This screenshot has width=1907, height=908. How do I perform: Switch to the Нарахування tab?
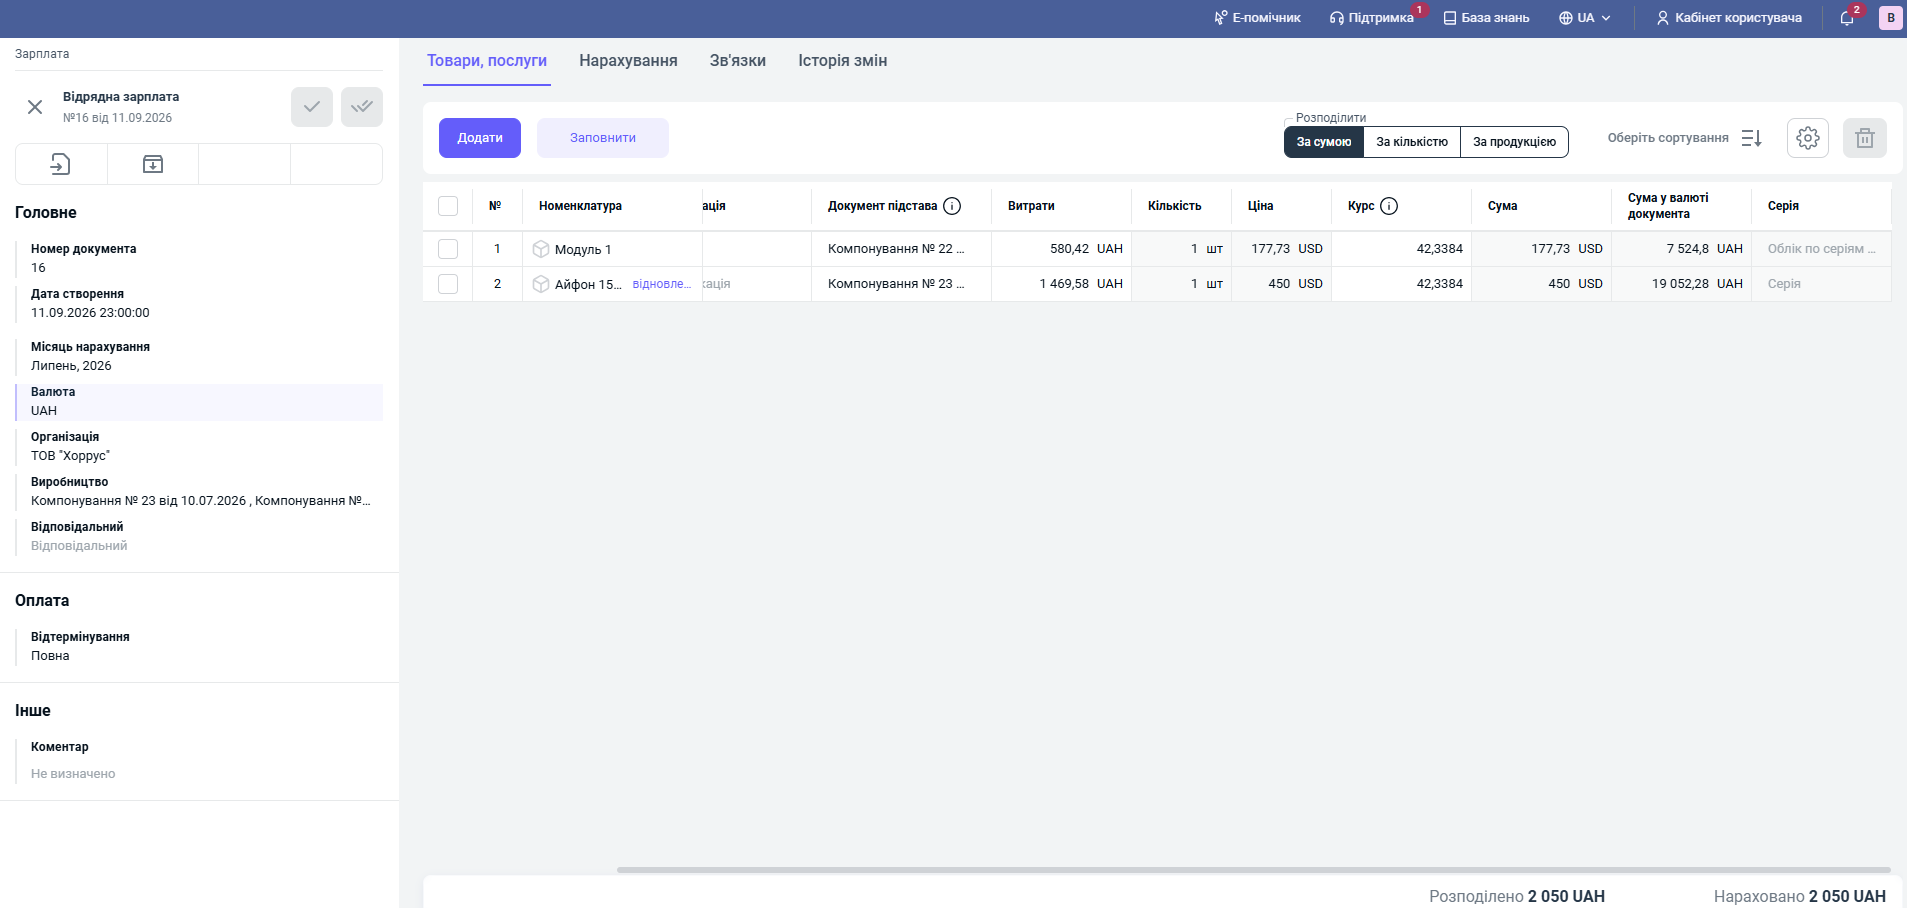click(628, 61)
